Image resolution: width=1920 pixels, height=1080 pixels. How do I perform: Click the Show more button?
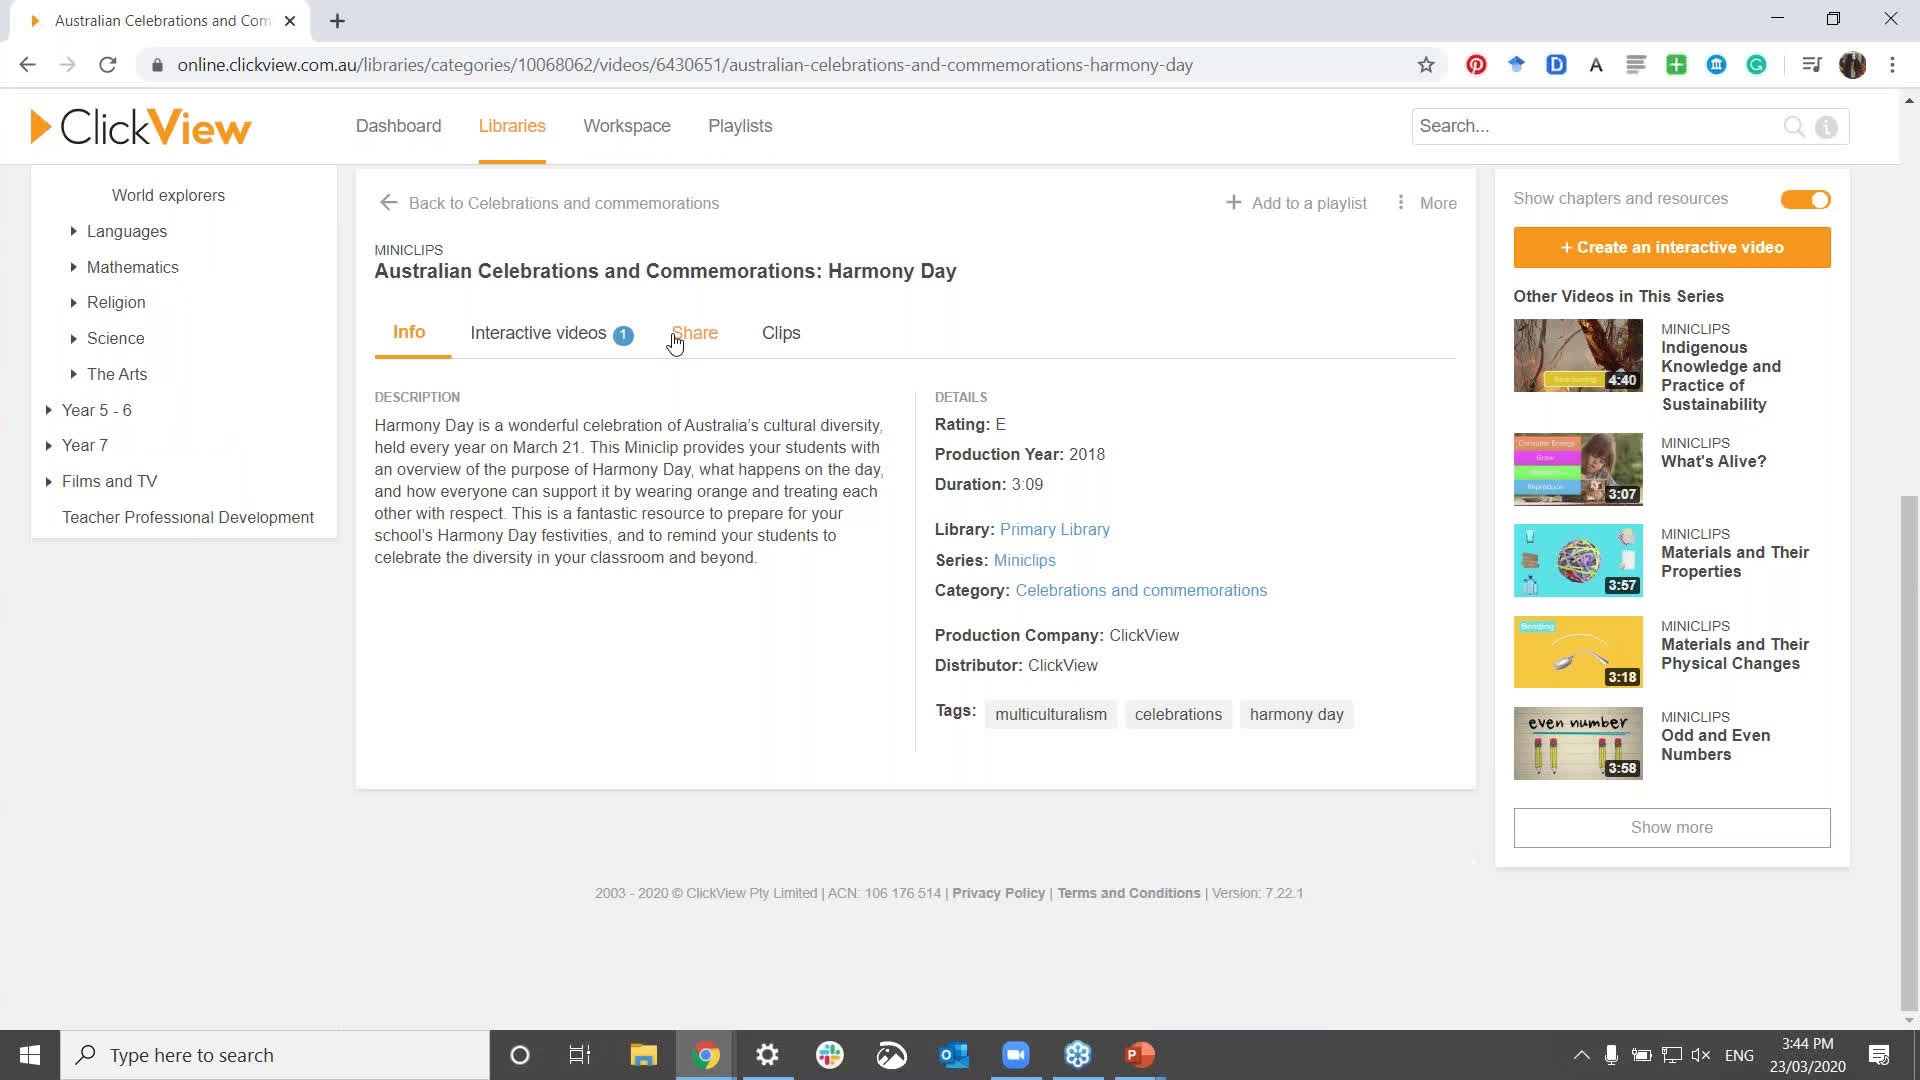[1672, 828]
